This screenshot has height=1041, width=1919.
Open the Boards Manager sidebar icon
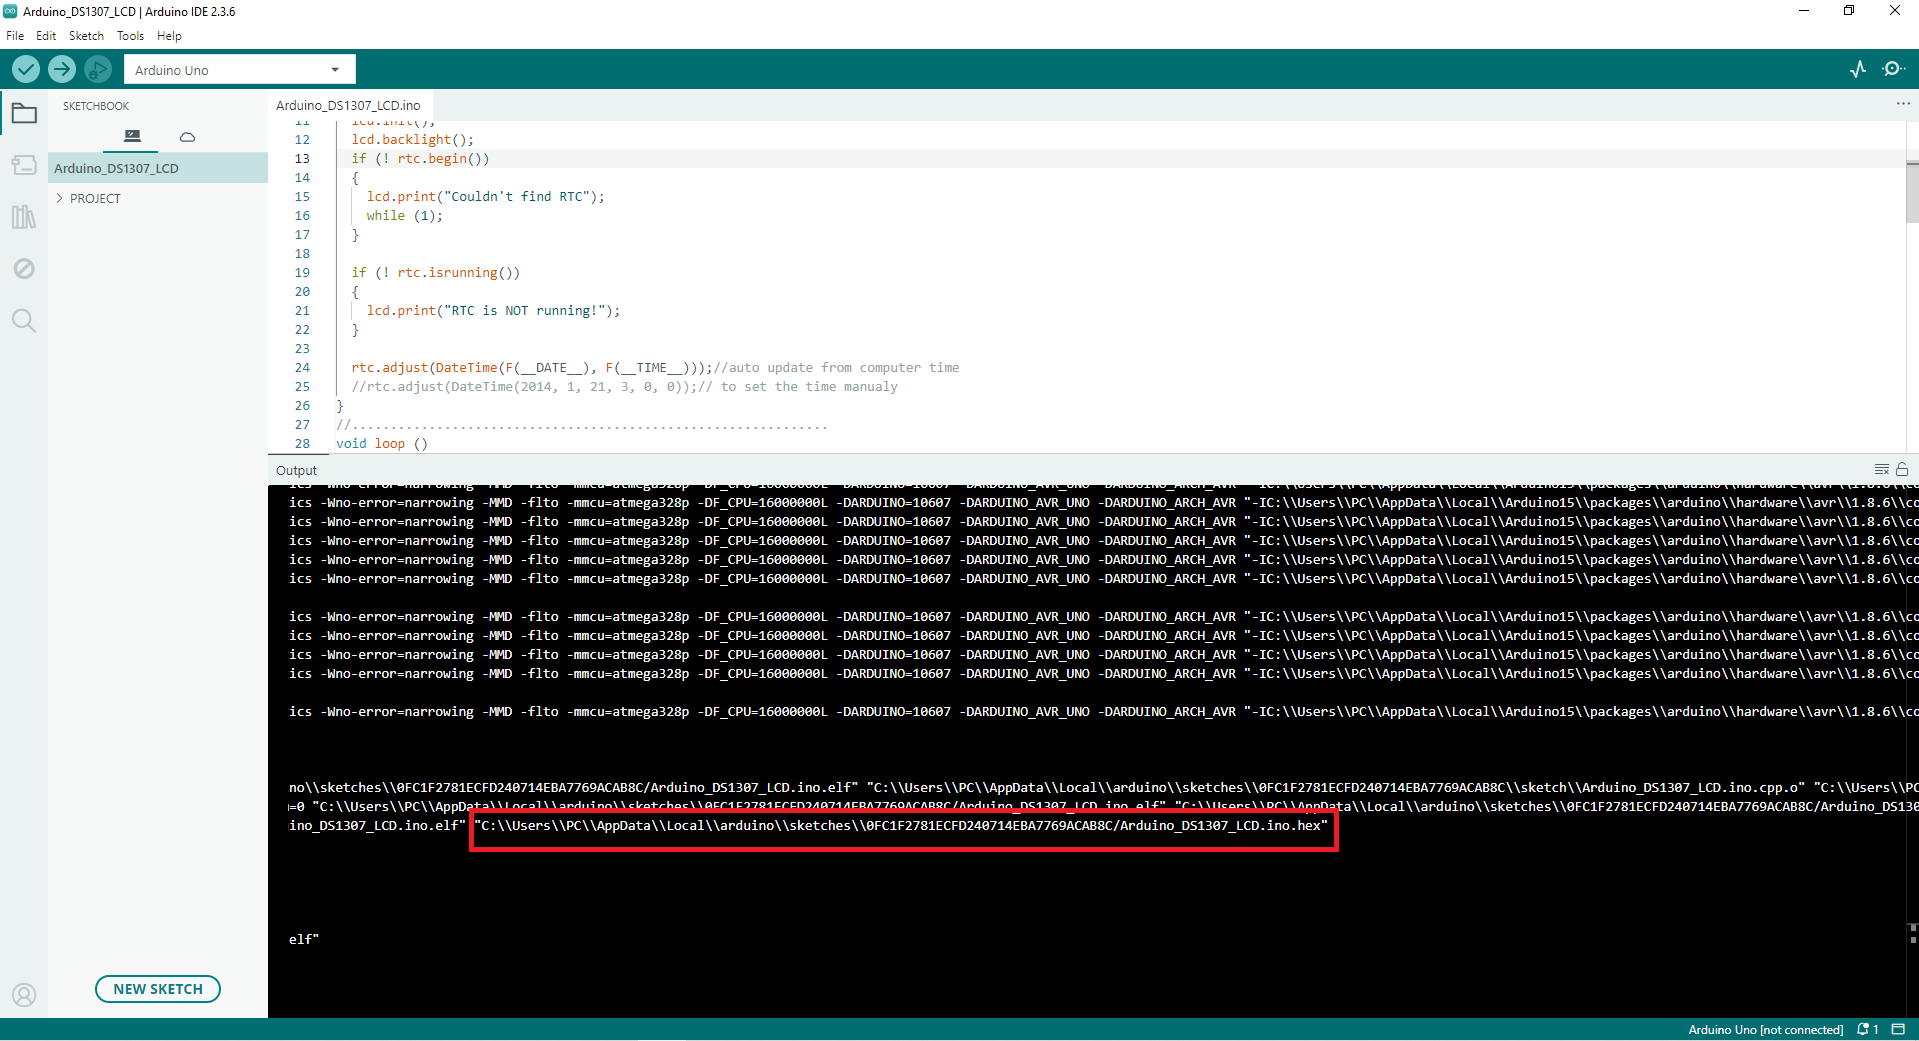[x=24, y=165]
